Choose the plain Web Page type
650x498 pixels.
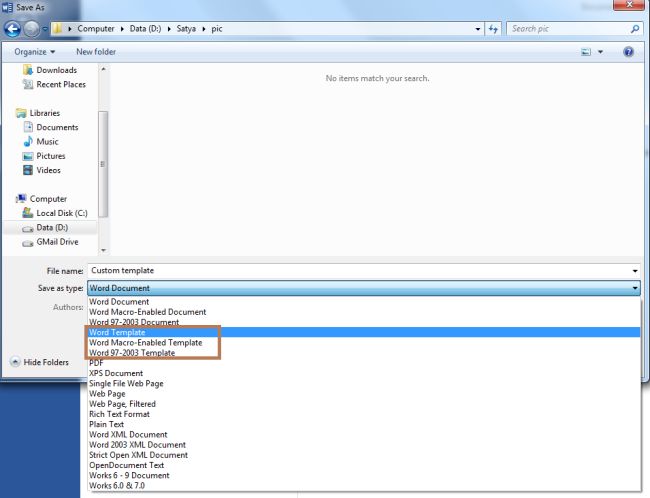click(x=364, y=394)
